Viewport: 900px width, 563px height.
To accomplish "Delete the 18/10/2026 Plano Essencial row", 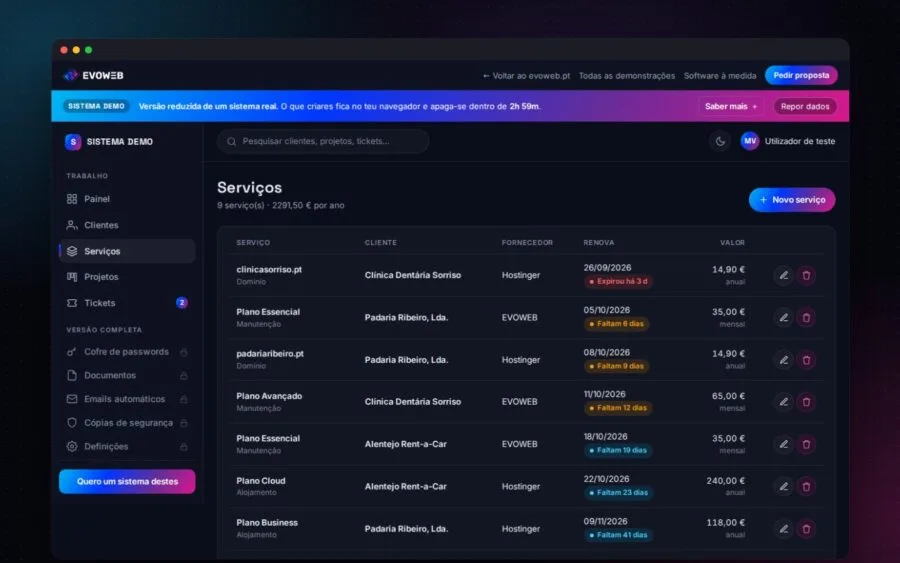I will pos(806,444).
